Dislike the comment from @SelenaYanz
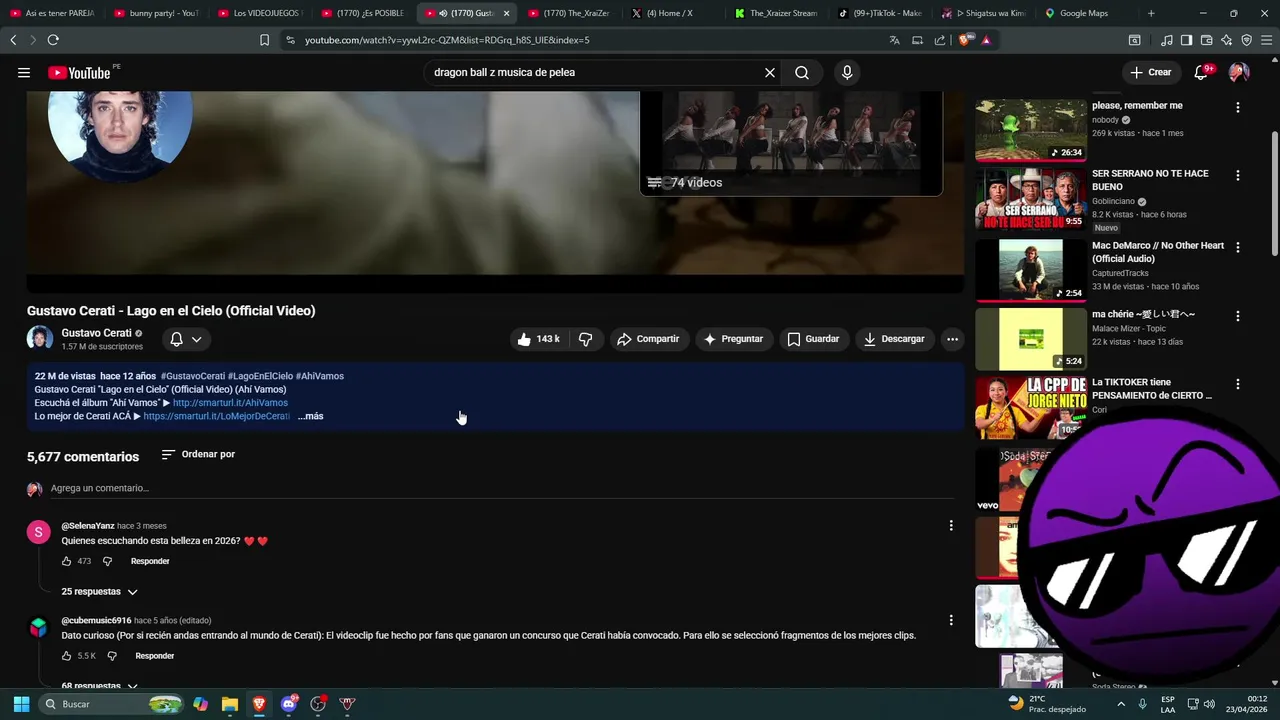Screen dimensions: 1280x720 click(108, 561)
